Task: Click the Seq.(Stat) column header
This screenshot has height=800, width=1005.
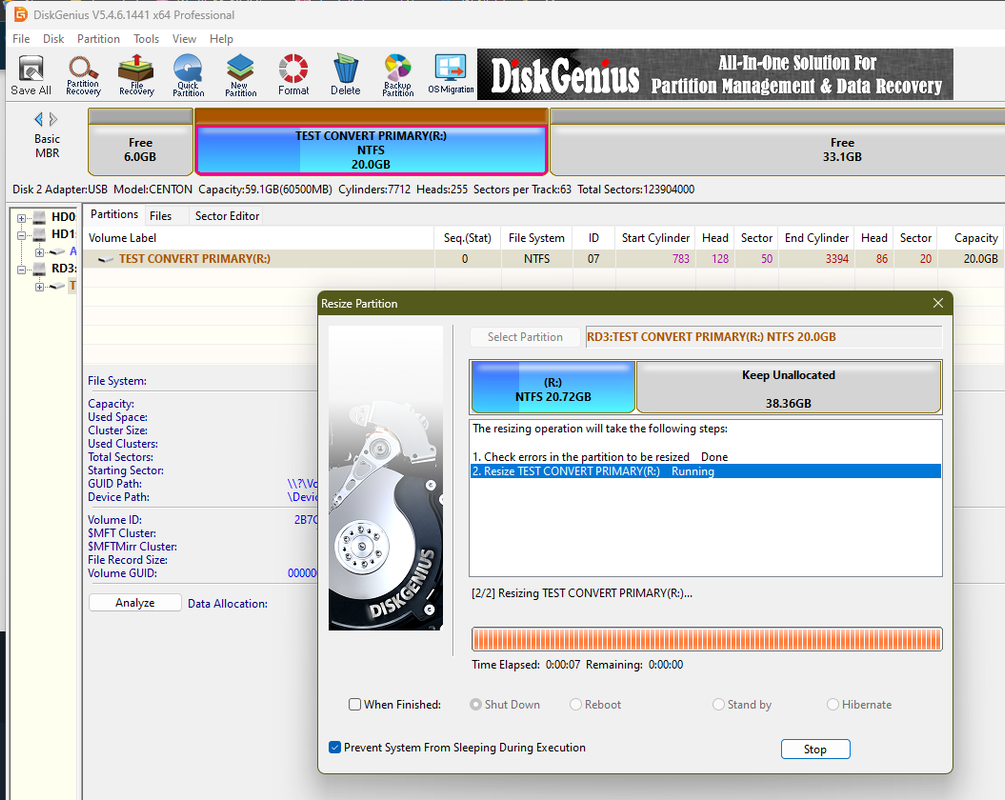Action: pyautogui.click(x=467, y=238)
